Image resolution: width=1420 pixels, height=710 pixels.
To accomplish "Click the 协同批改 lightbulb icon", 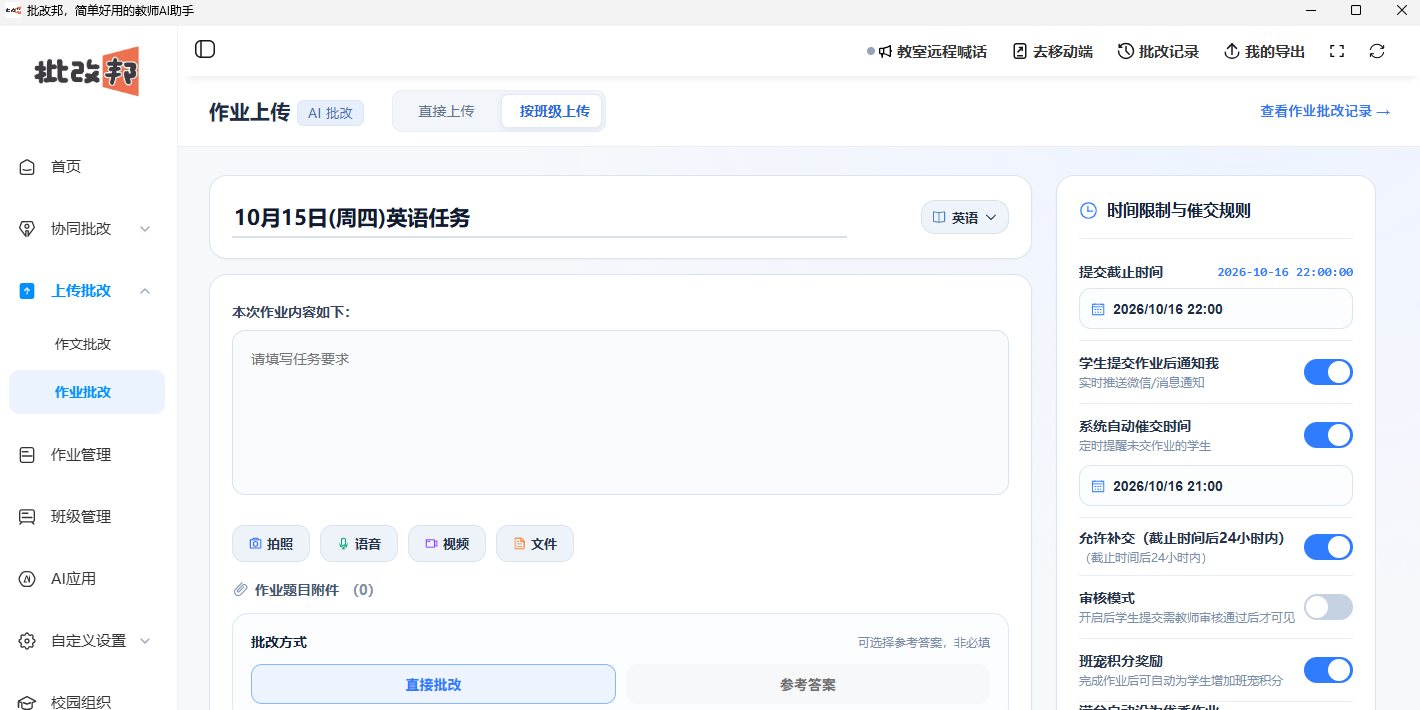I will click(27, 229).
